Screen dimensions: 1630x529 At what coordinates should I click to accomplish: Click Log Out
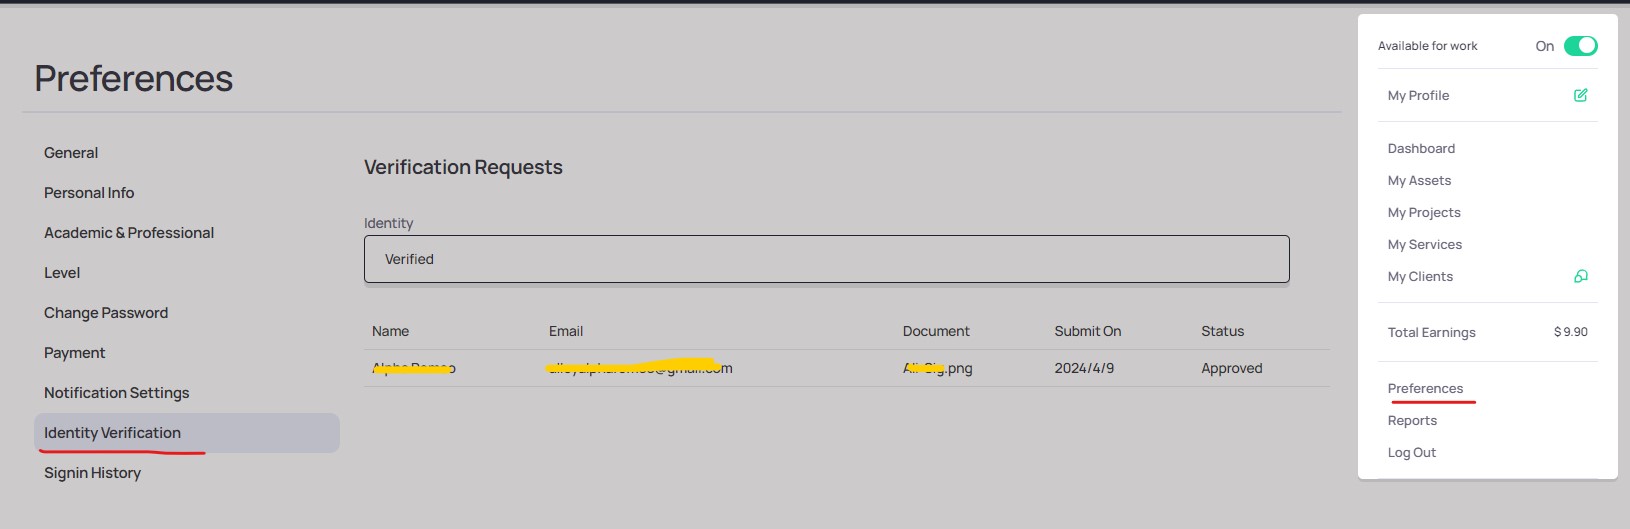point(1412,452)
